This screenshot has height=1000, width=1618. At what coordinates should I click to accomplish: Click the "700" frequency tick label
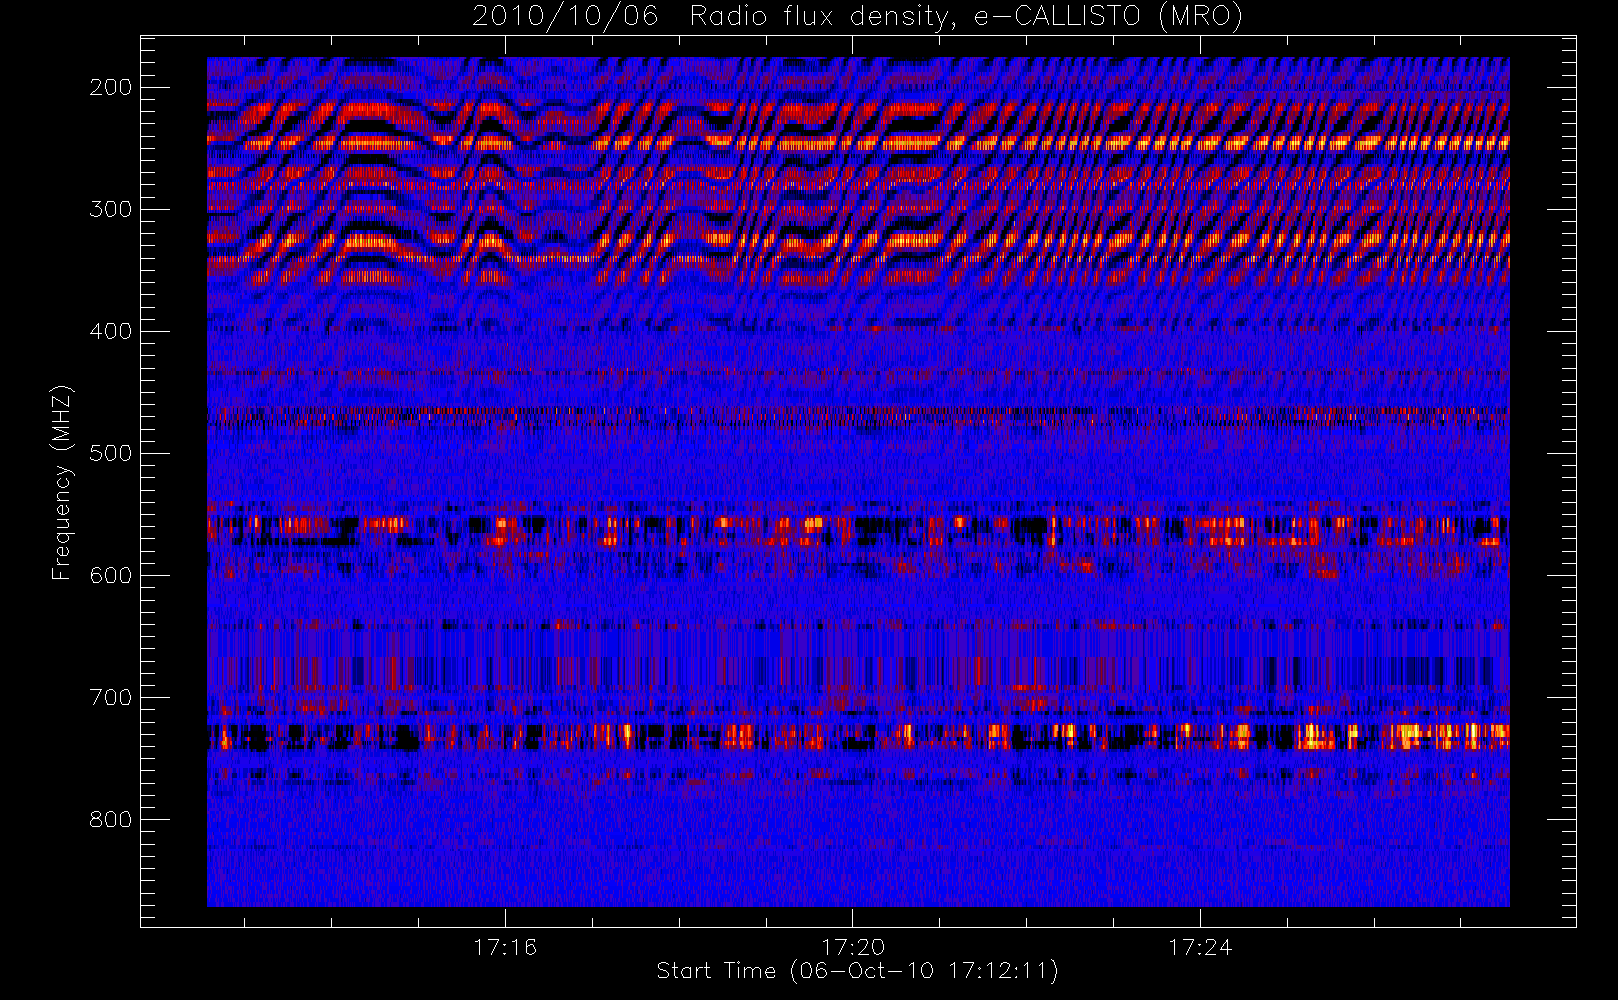tap(111, 697)
